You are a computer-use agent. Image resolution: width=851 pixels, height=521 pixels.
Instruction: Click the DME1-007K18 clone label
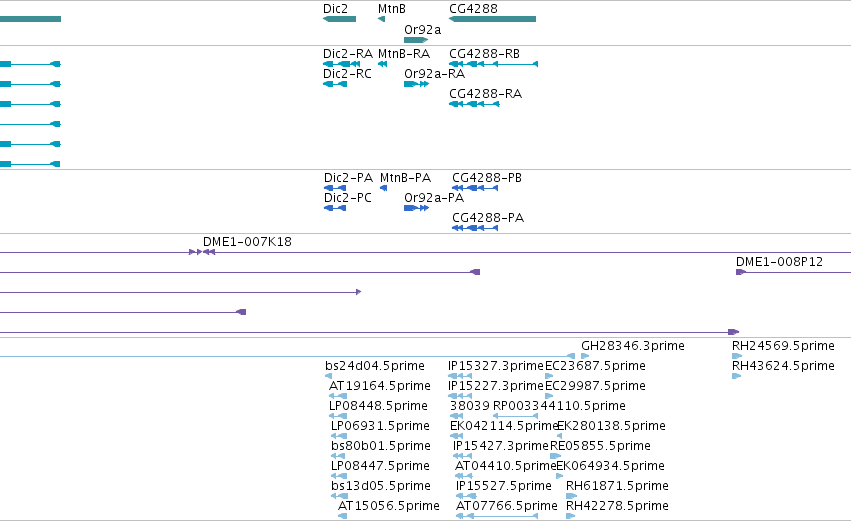point(247,242)
